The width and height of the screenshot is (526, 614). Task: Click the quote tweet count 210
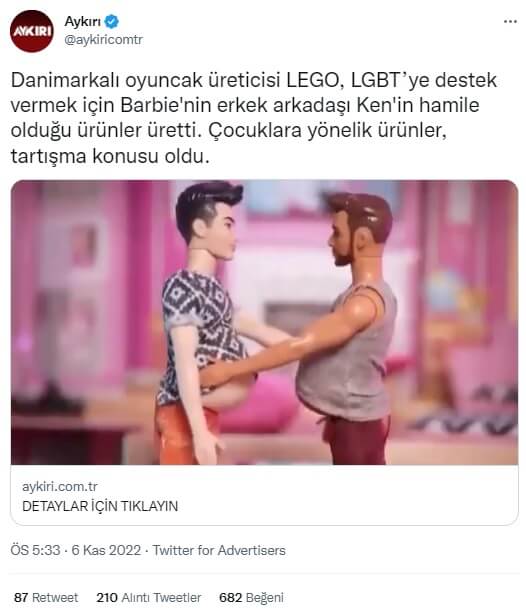[x=107, y=598]
